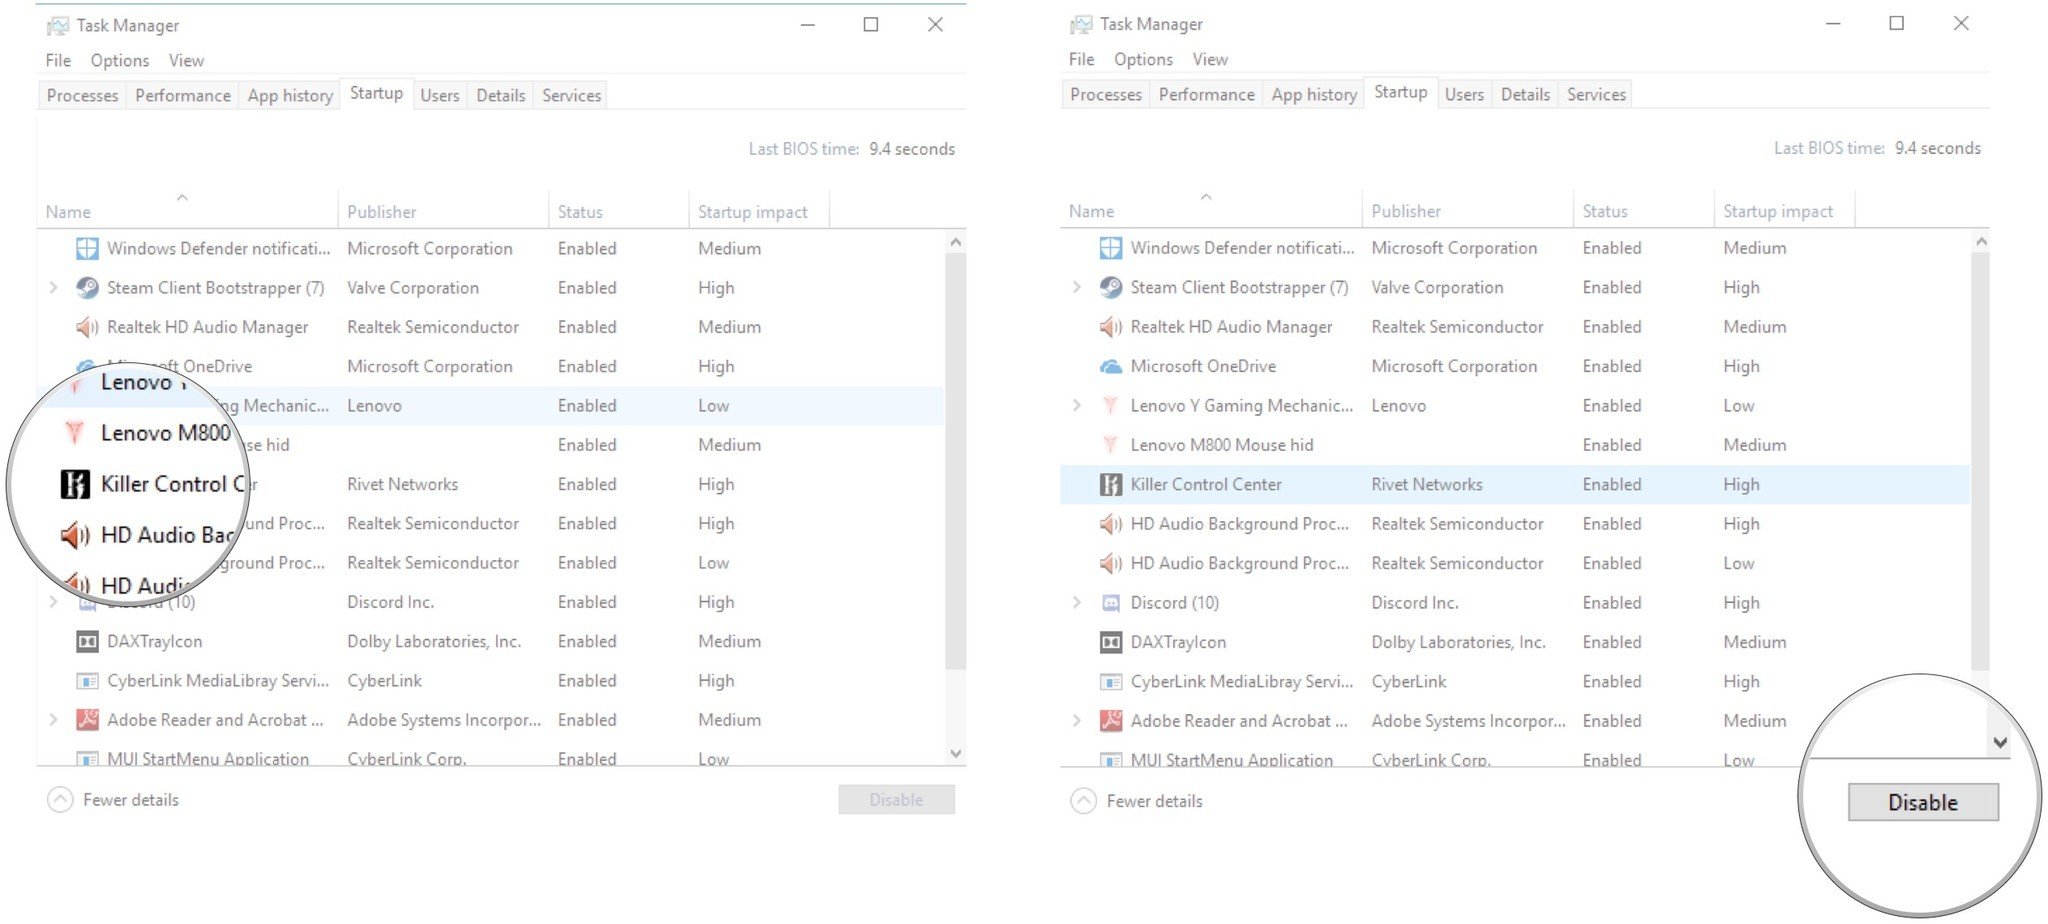Screen dimensions: 2048x924
Task: Expand the Steam Client Bootstrapper group
Action: click(x=1078, y=287)
